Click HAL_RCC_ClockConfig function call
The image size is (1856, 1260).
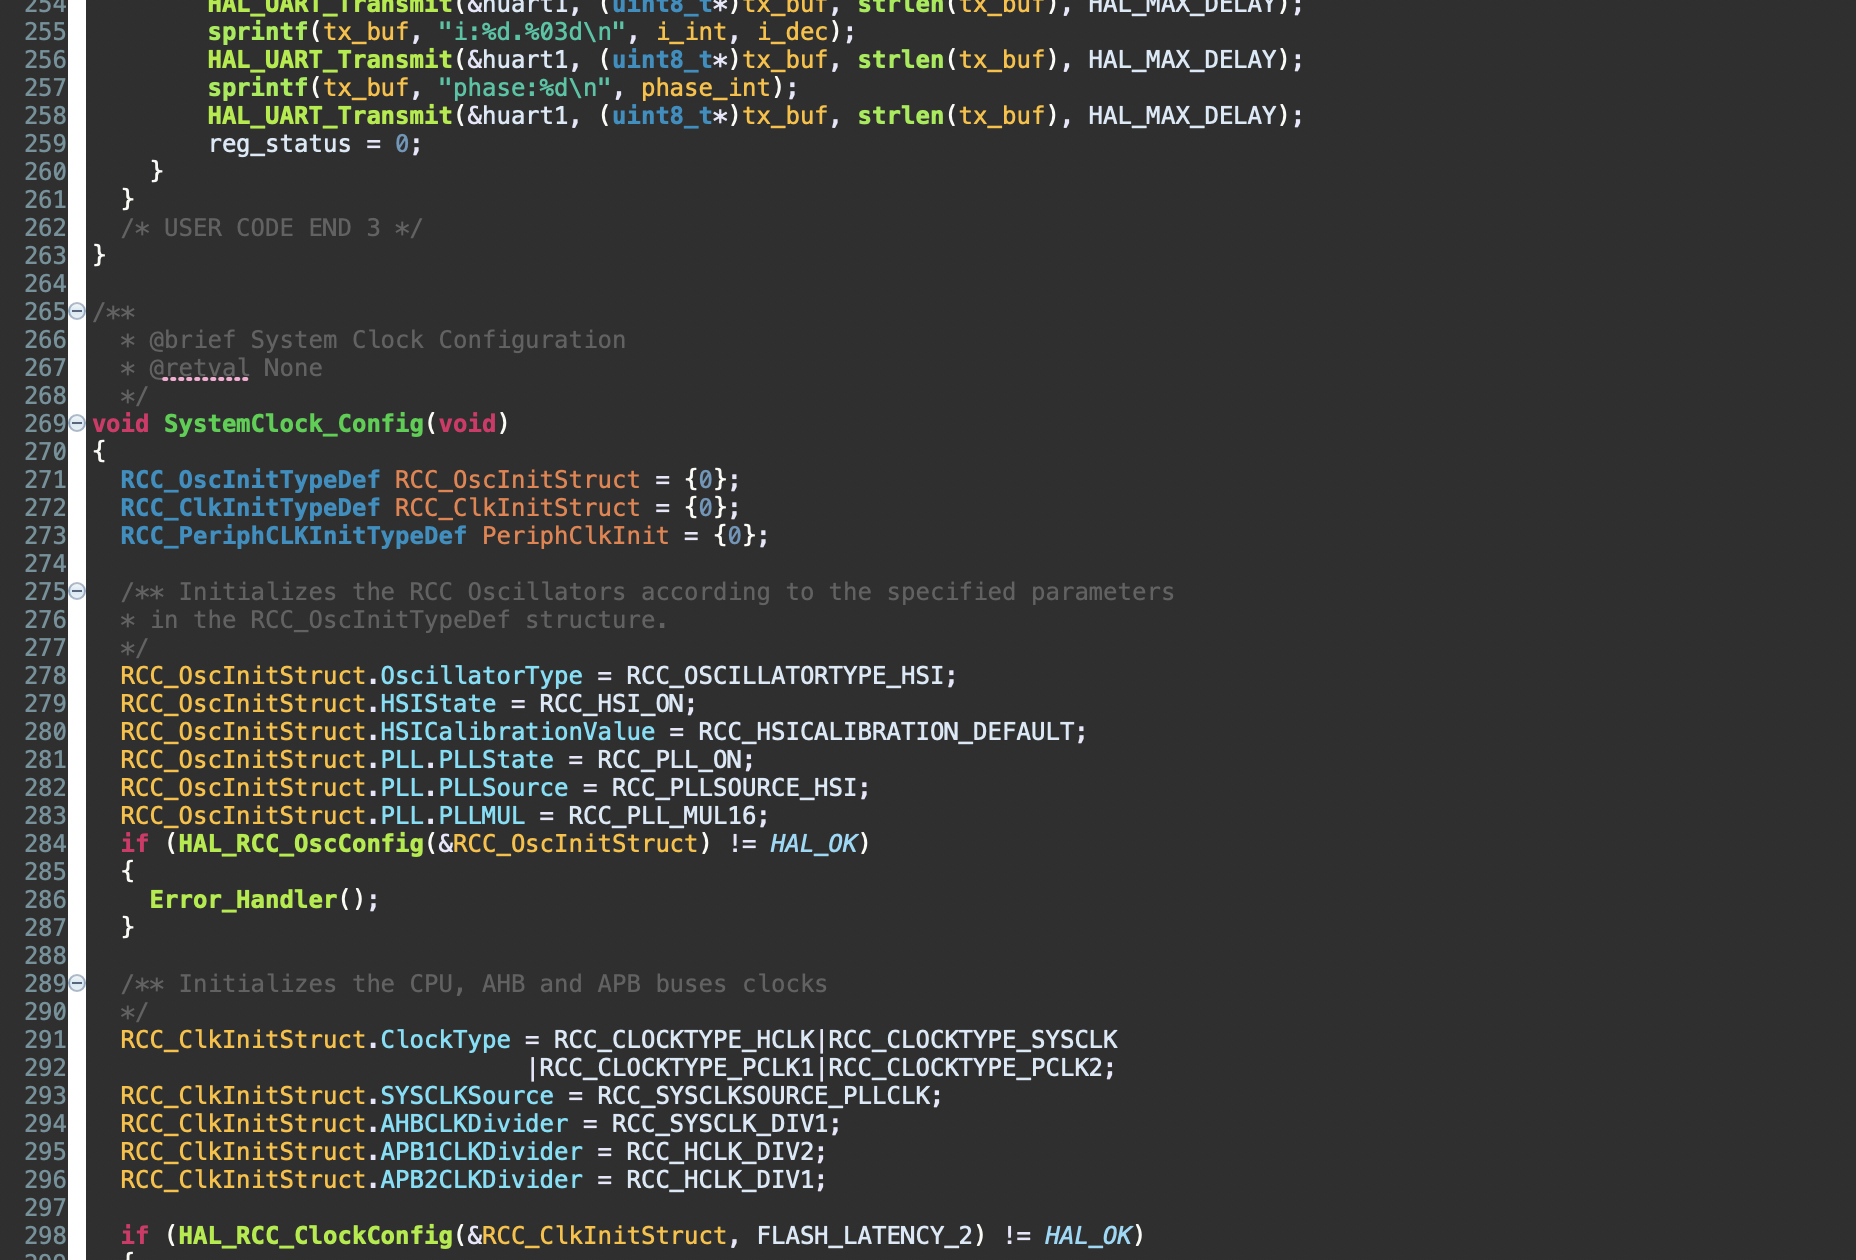[x=315, y=1236]
